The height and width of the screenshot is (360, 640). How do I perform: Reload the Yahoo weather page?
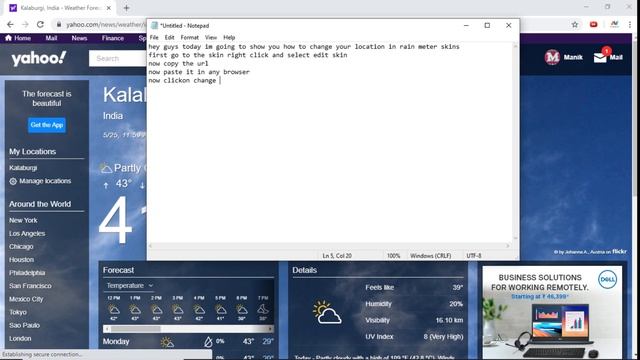[x=40, y=24]
